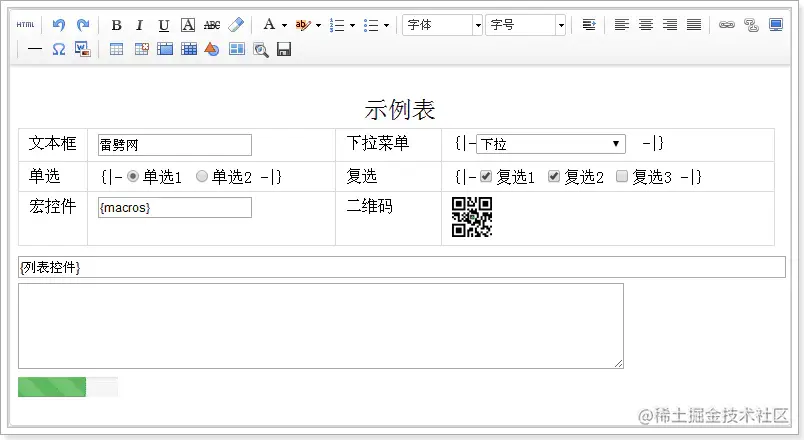Clear formatting with the eraser icon
804x440 pixels.
[236, 25]
